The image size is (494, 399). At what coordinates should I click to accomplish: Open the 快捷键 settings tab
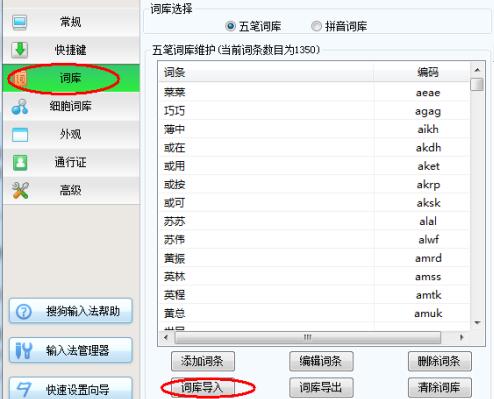[71, 50]
